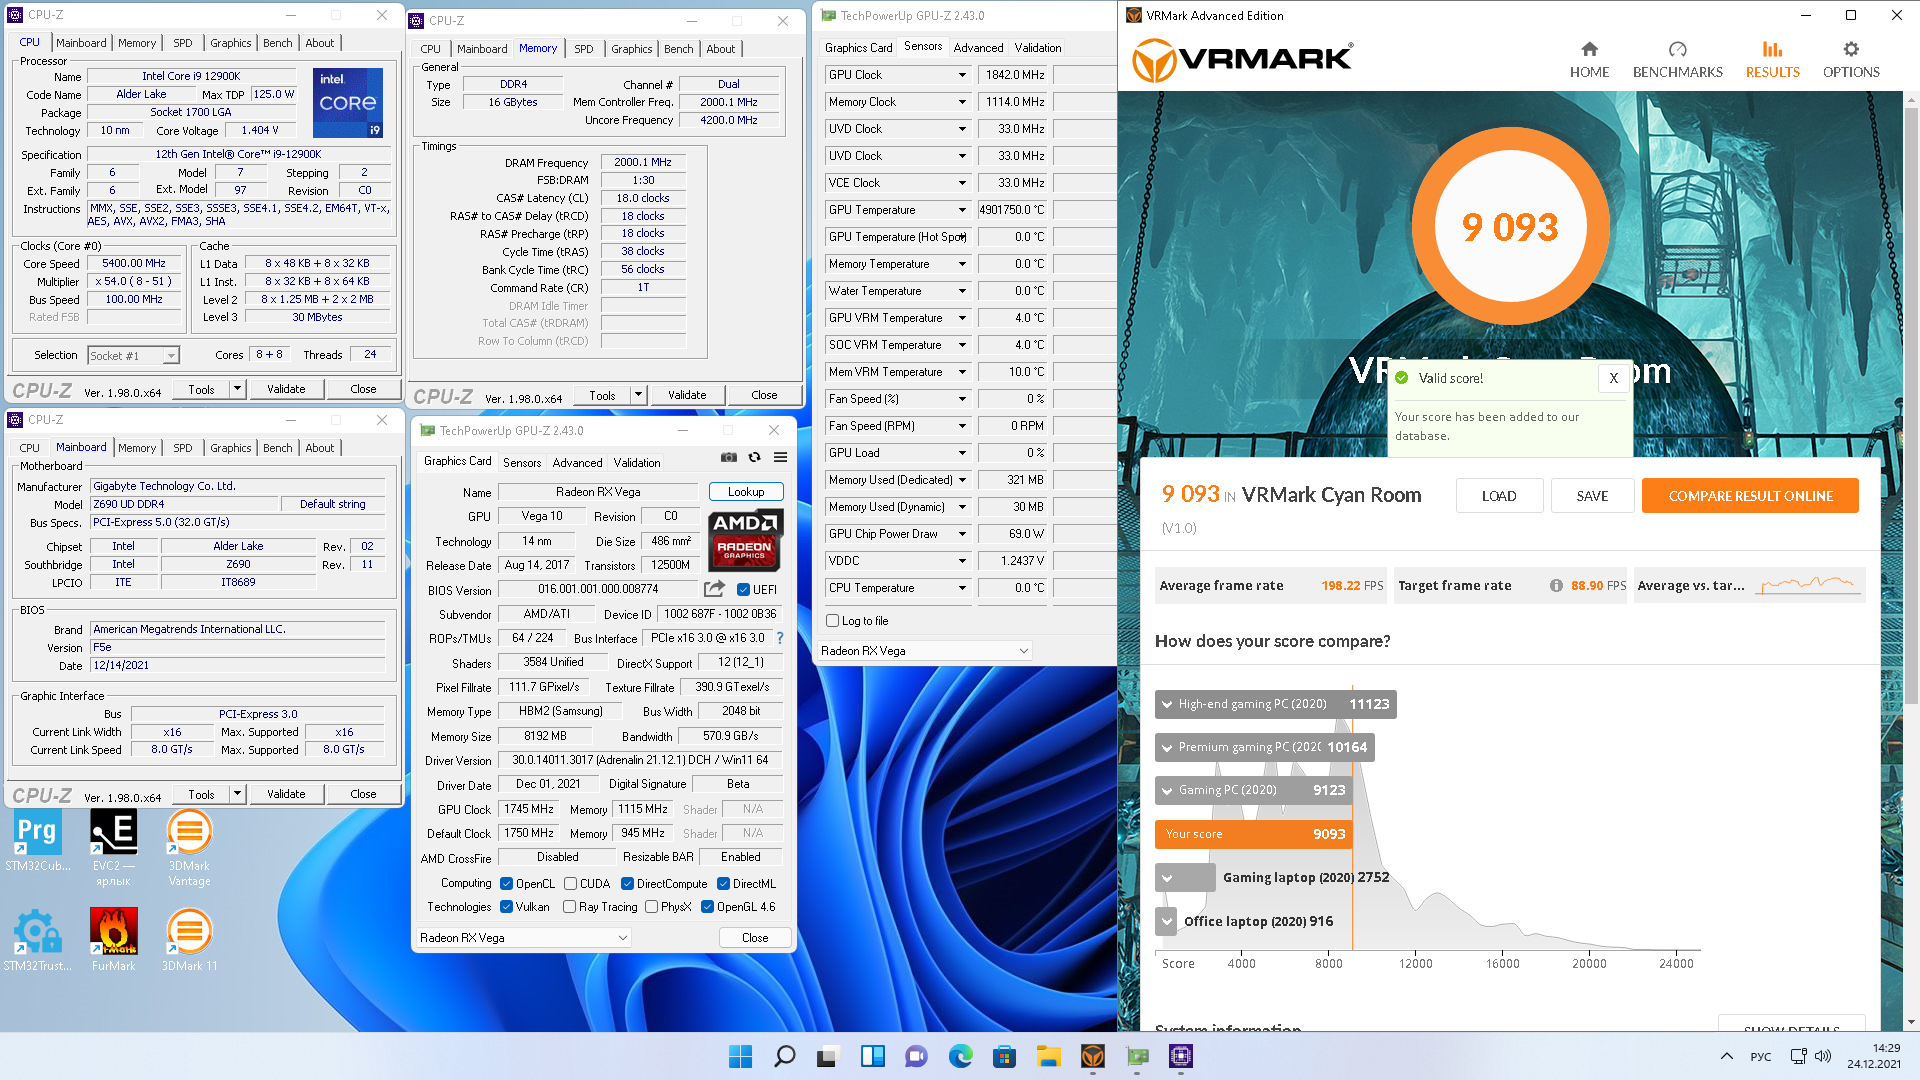Switch to Advanced tab in GPU-Z Sensors window
The width and height of the screenshot is (1920, 1080).
pyautogui.click(x=978, y=48)
